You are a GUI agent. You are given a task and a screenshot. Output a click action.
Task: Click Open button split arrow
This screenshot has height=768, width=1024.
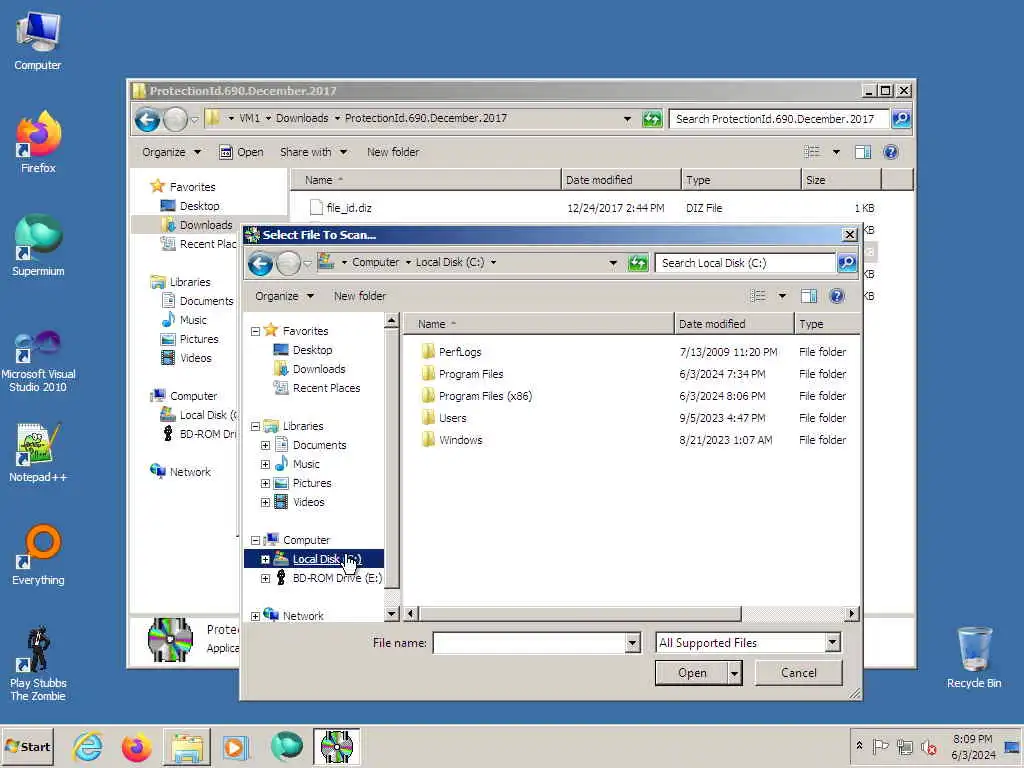click(x=735, y=673)
